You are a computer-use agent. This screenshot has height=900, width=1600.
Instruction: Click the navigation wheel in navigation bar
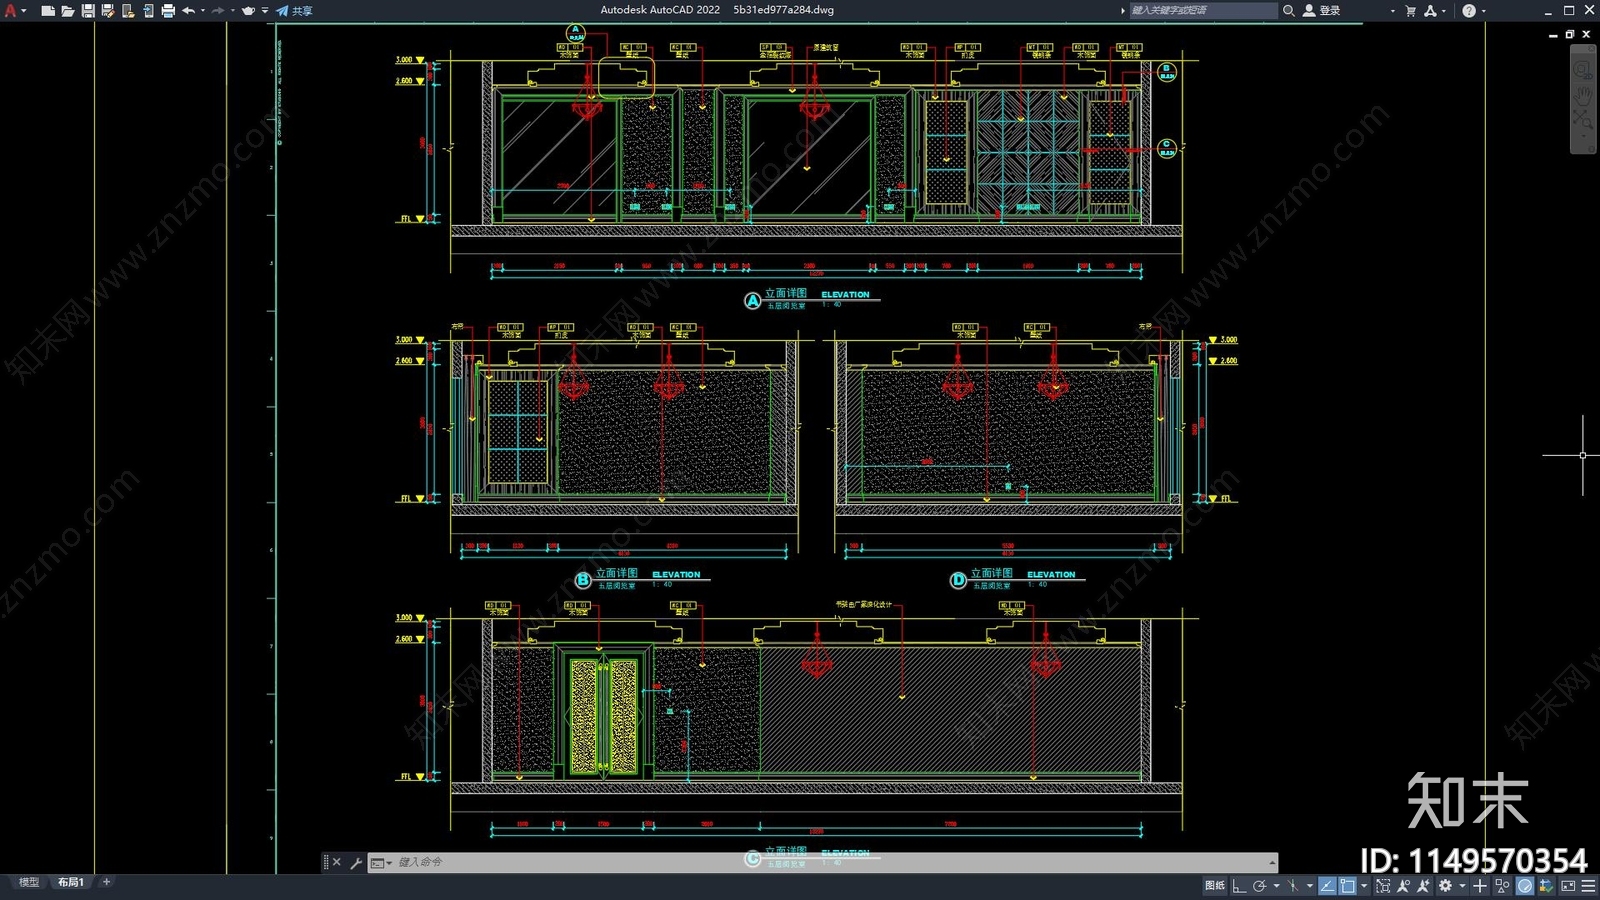[x=1583, y=70]
